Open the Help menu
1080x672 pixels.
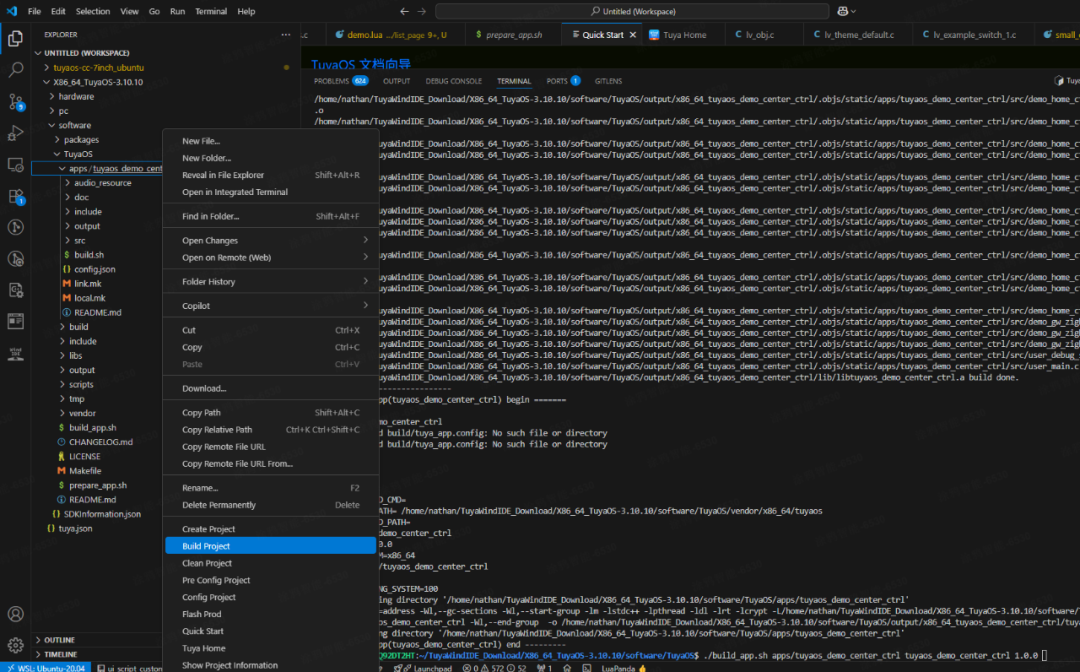pyautogui.click(x=246, y=11)
